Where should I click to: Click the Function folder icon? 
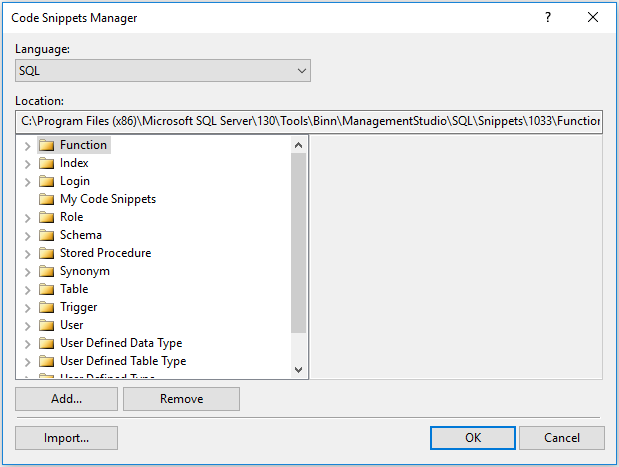coord(46,145)
